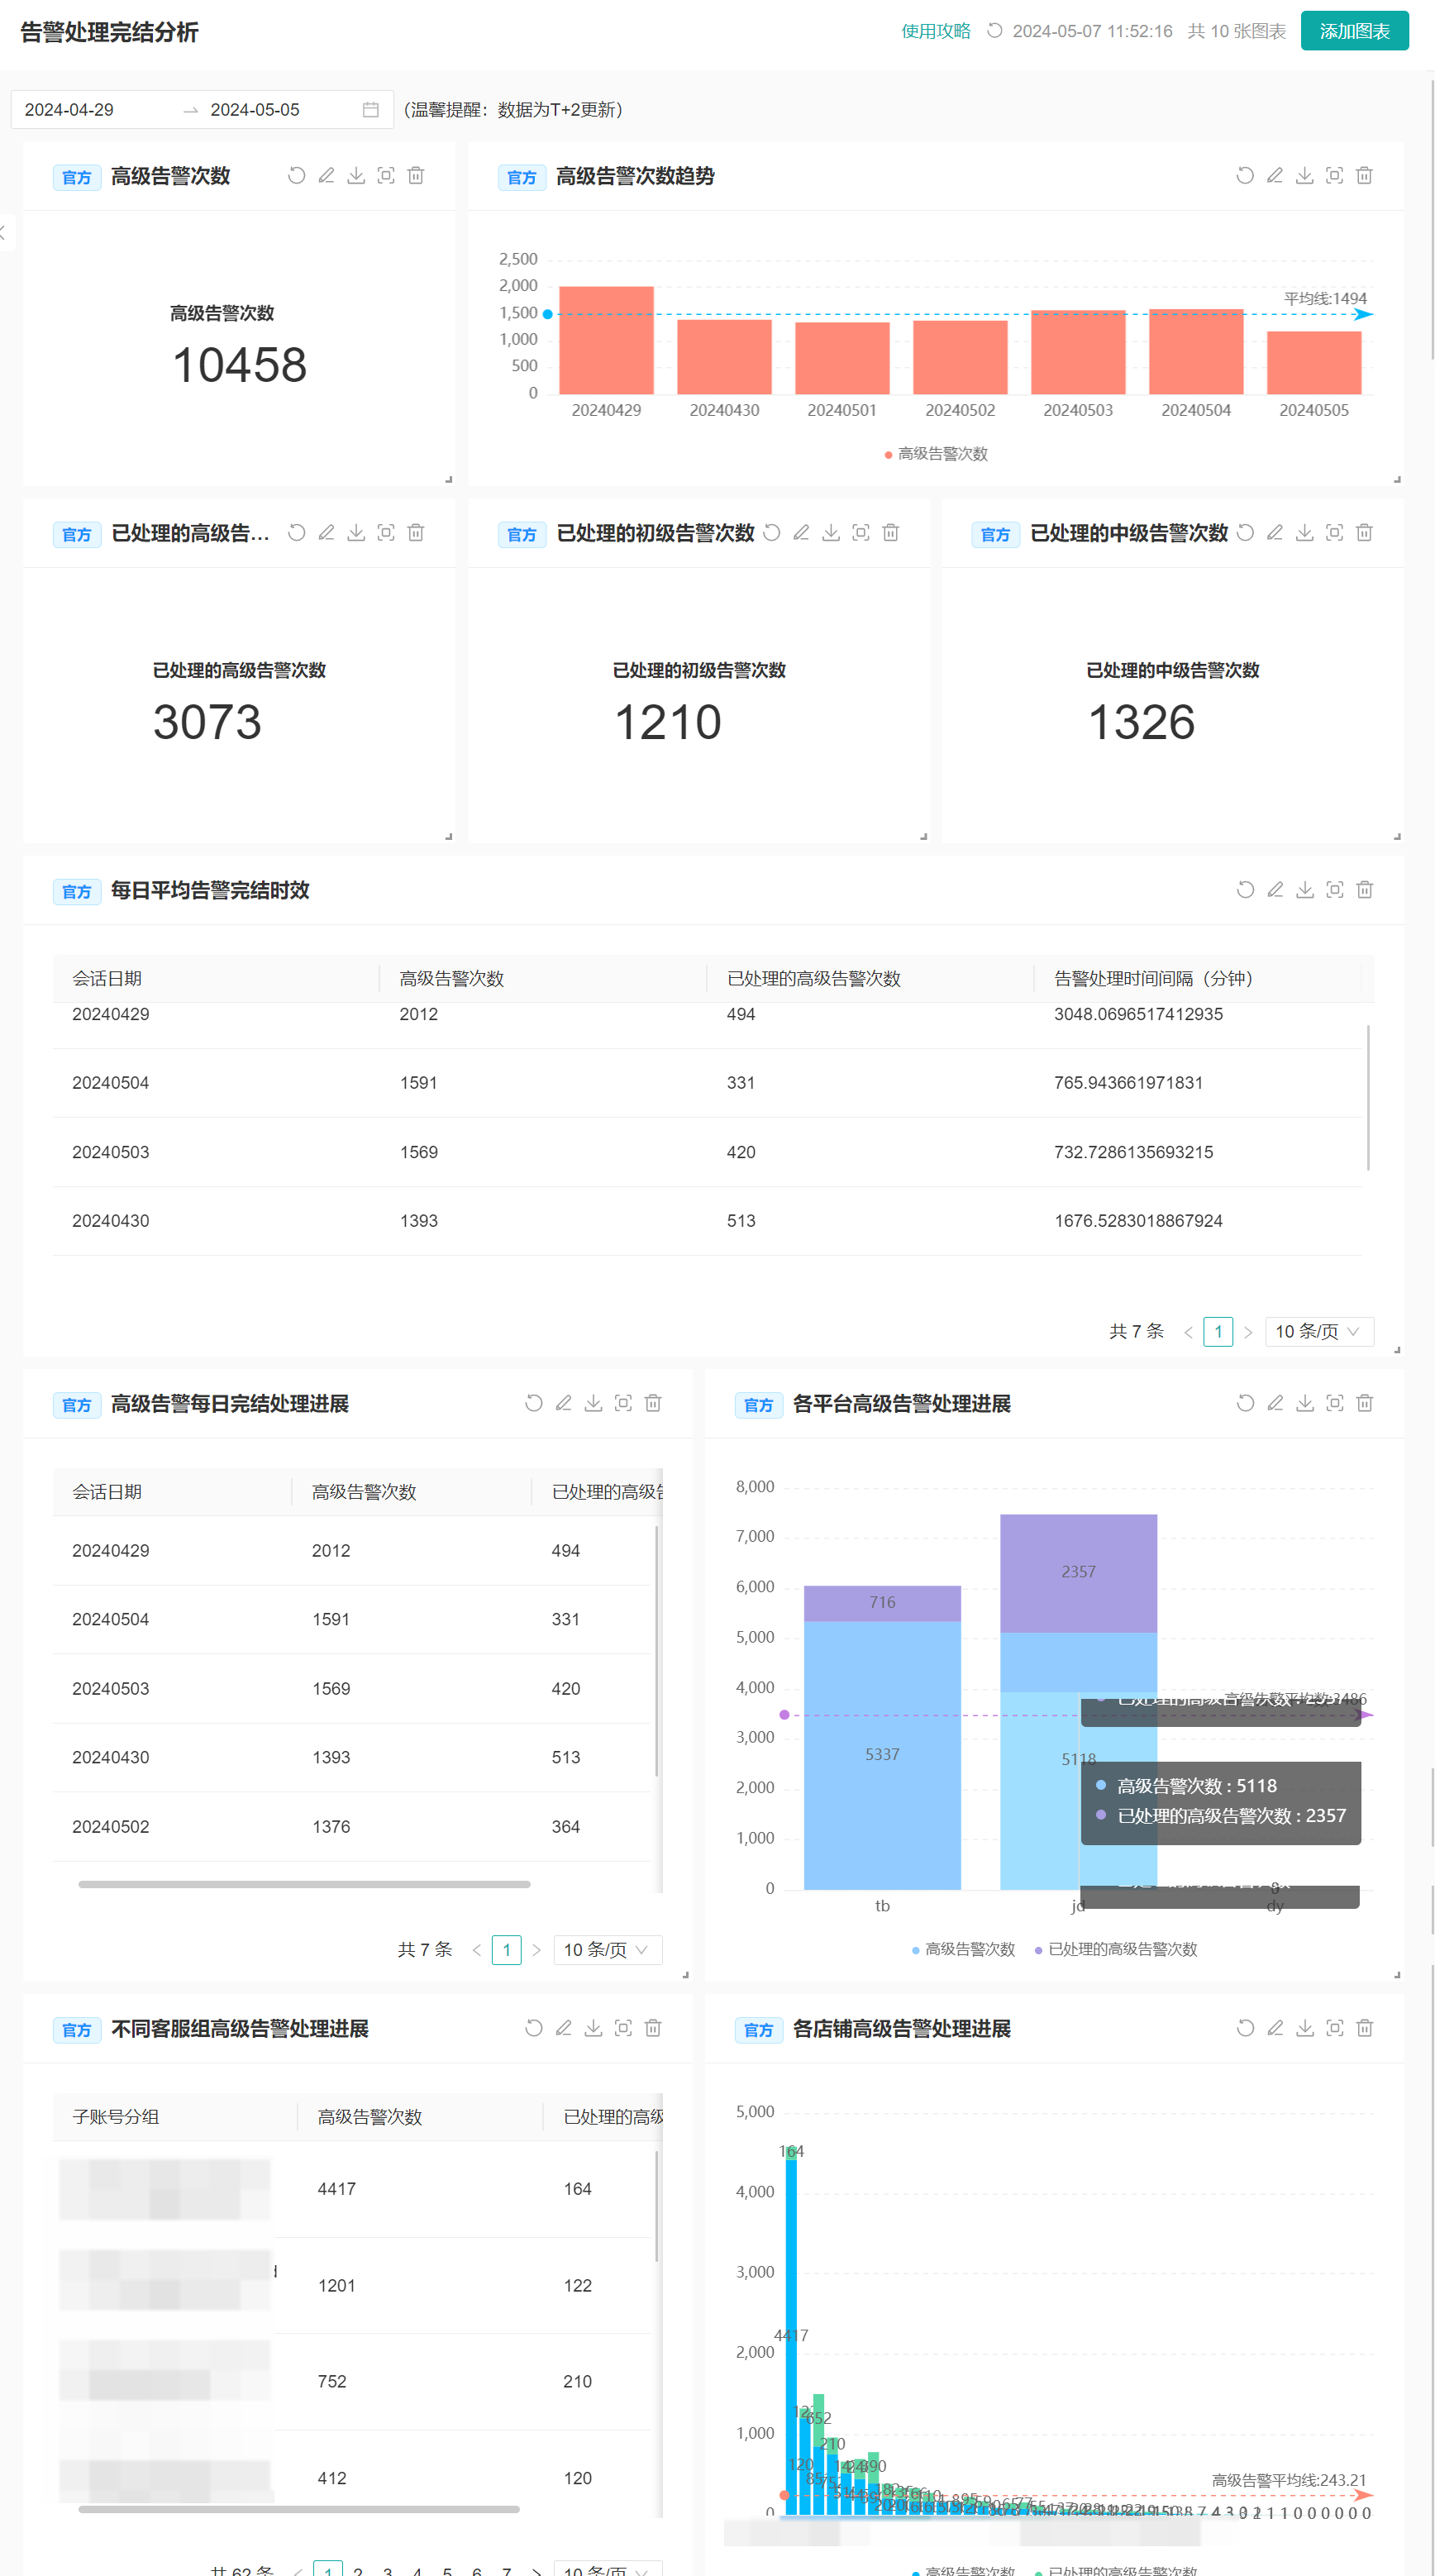
Task: Edit the 不同客服组高级告警处理进展 table
Action: pos(564,2028)
